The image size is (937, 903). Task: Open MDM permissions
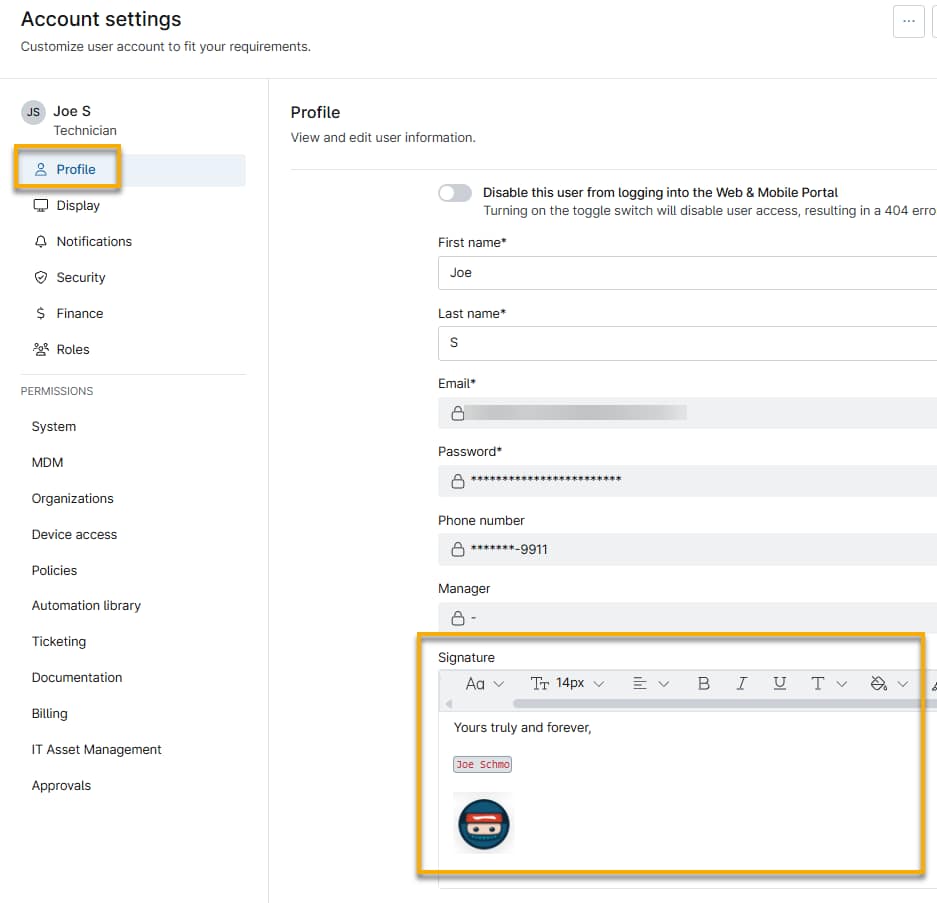pyautogui.click(x=47, y=463)
